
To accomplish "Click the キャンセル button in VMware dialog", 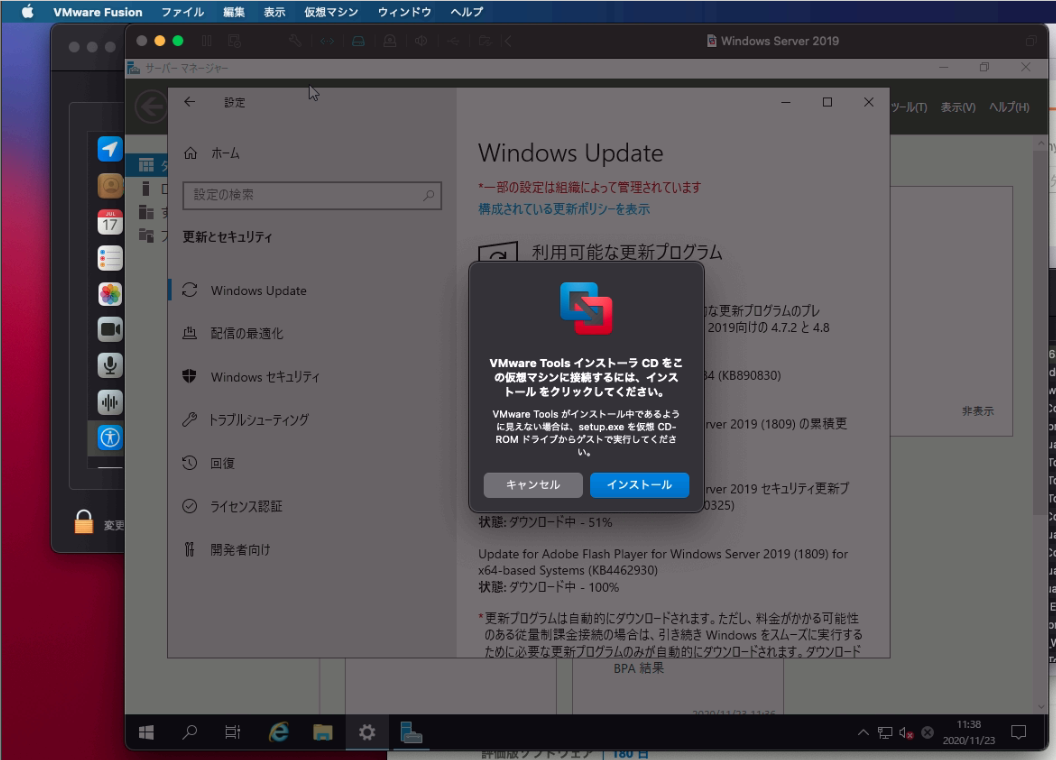I will point(533,485).
